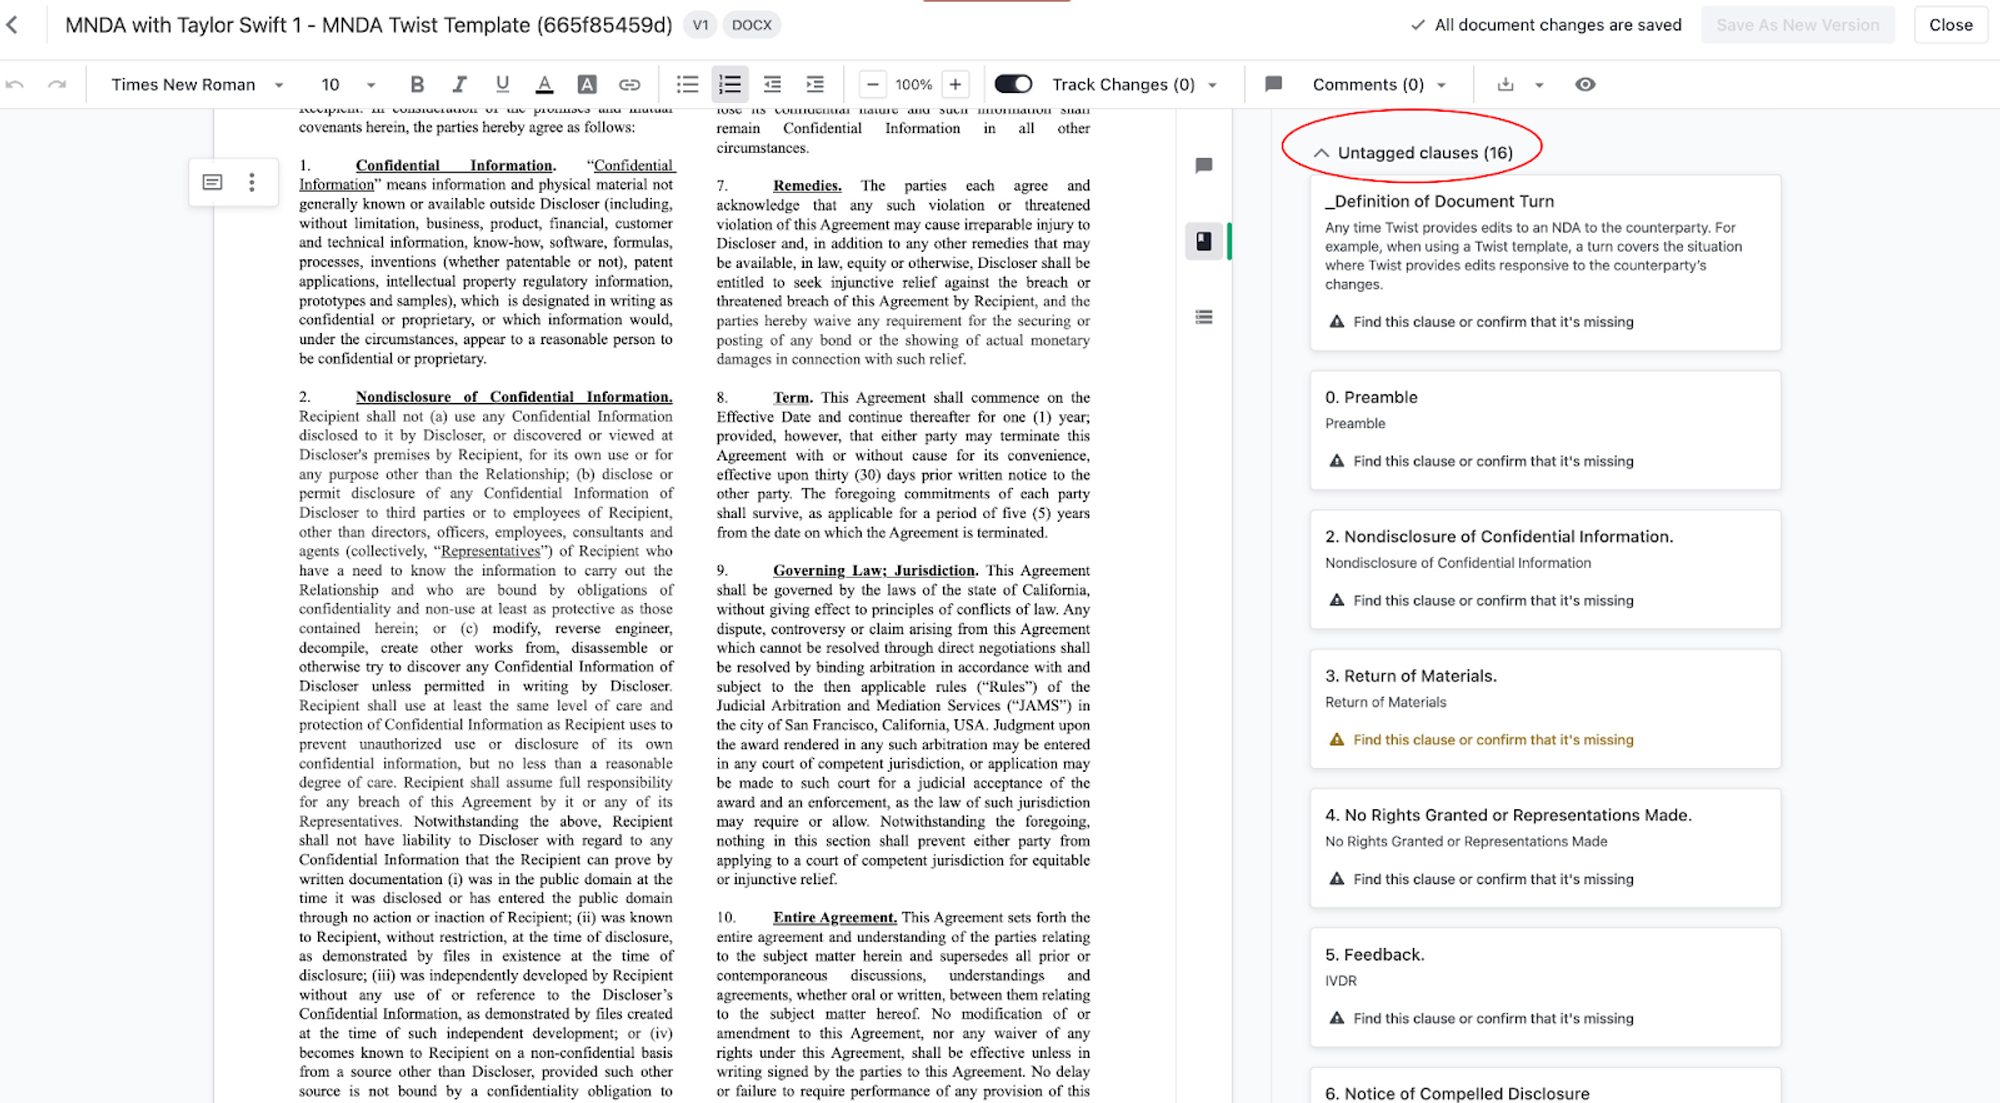Open the font size 10 dropdown
2000x1103 pixels.
pos(348,85)
